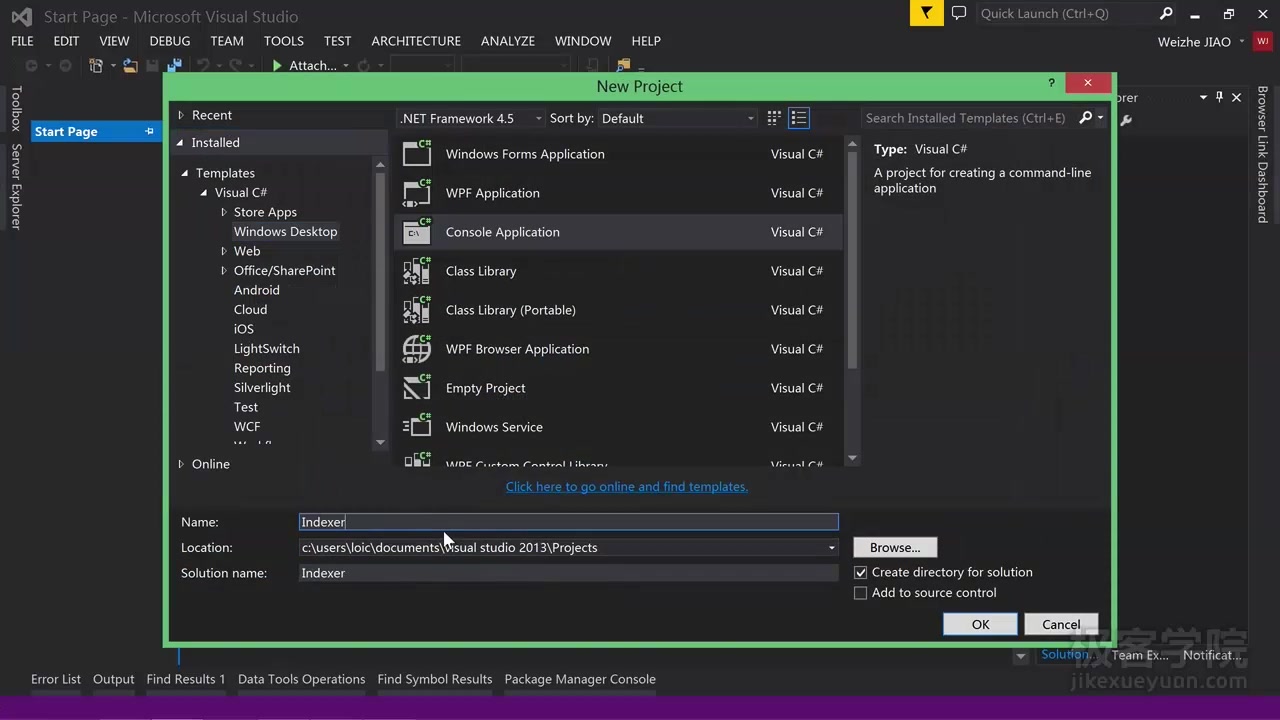Pin the Solution Explorer panel with pushpin
Viewport: 1280px width, 720px height.
click(x=1219, y=97)
